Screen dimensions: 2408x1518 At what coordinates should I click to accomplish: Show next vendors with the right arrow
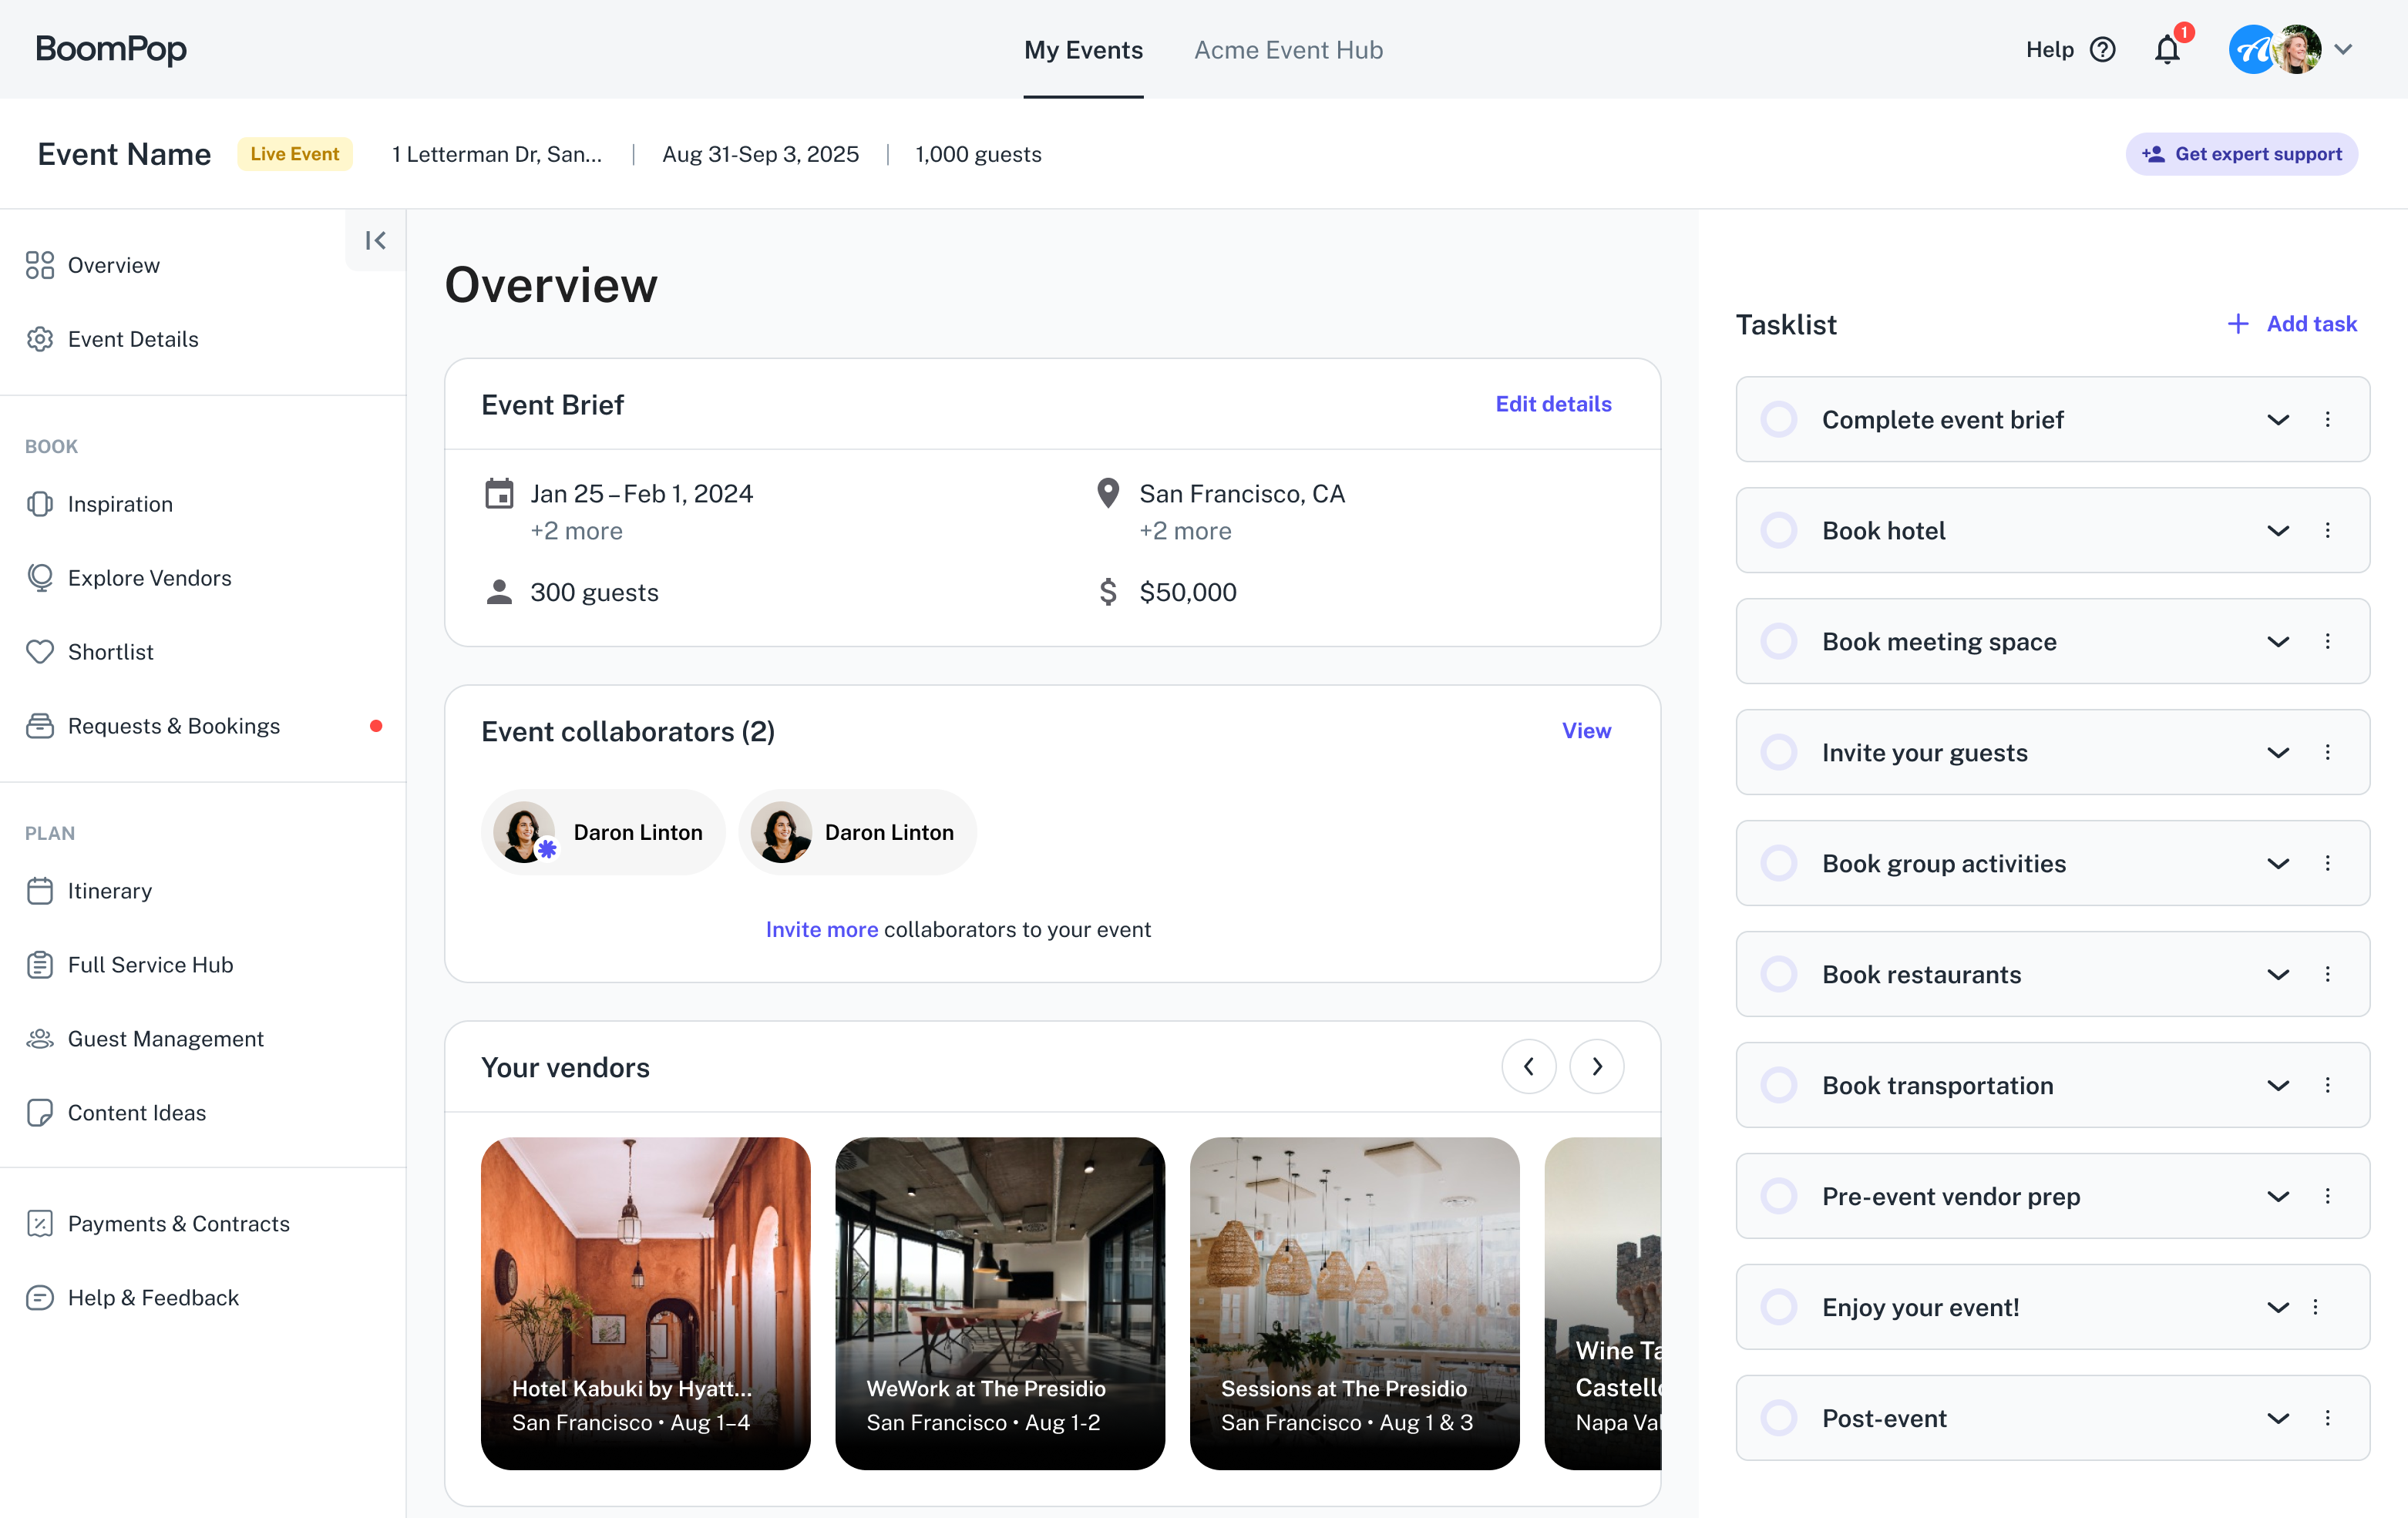(1596, 1067)
